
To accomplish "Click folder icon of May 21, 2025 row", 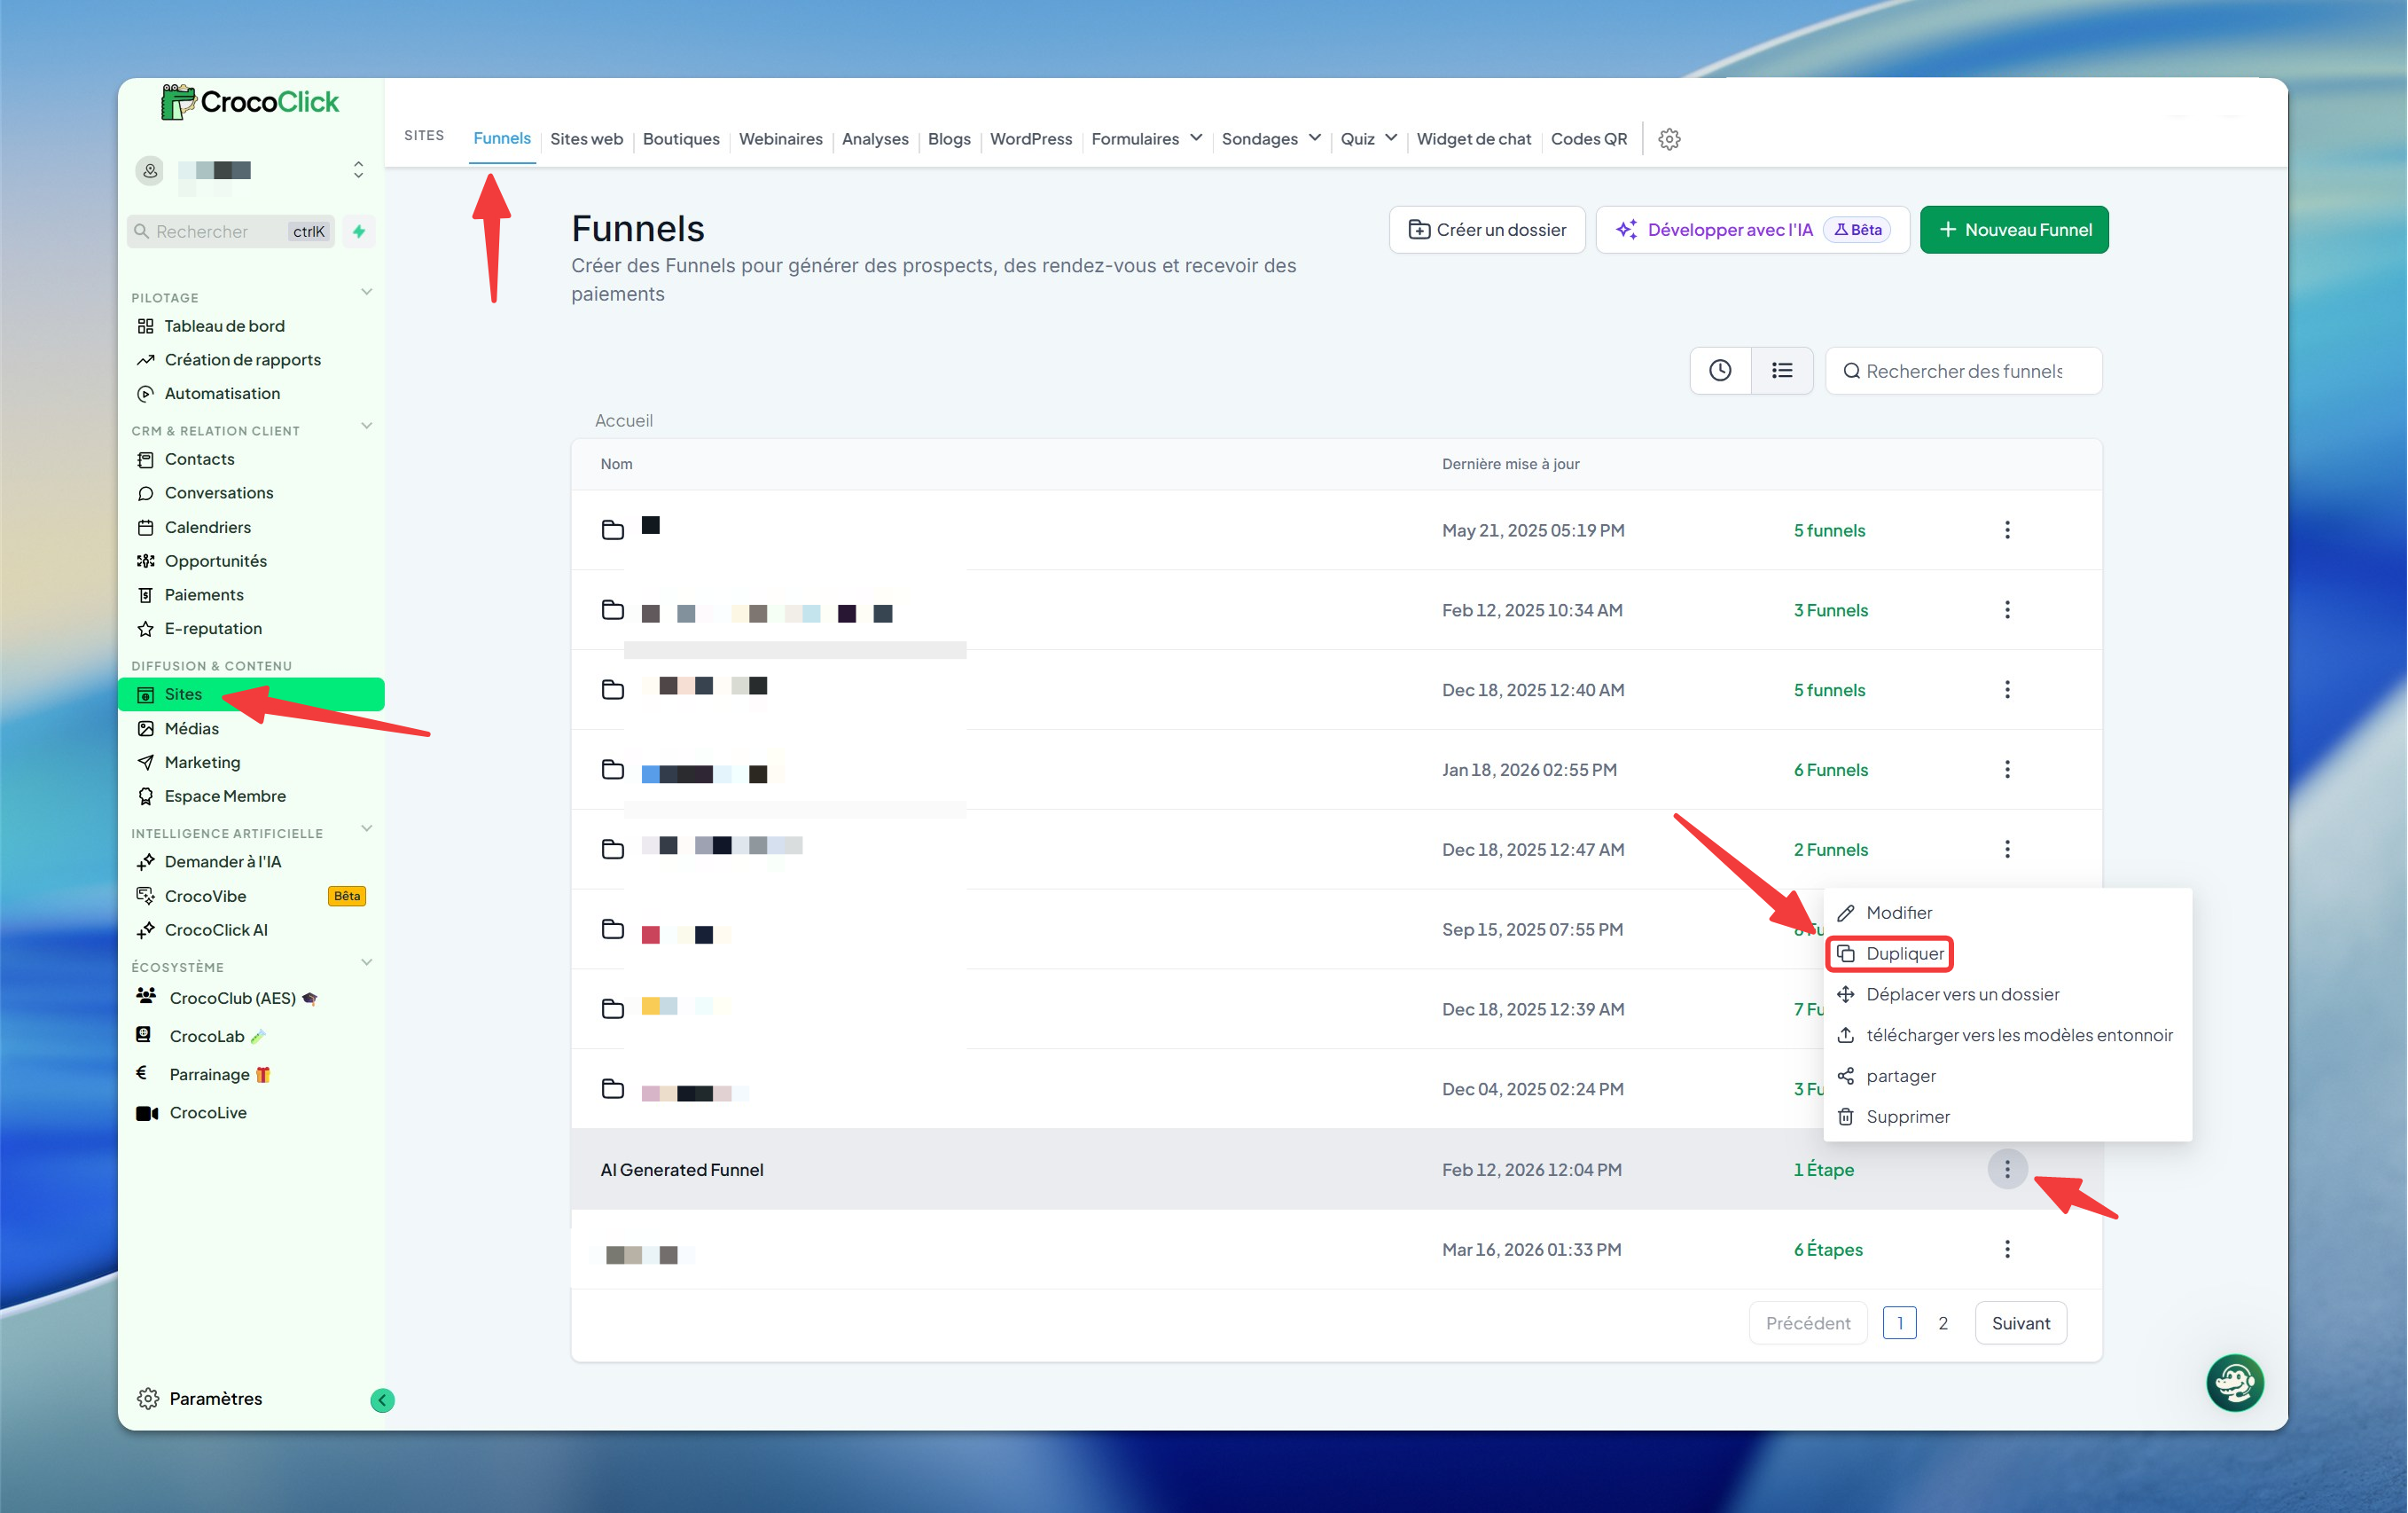I will tap(613, 530).
